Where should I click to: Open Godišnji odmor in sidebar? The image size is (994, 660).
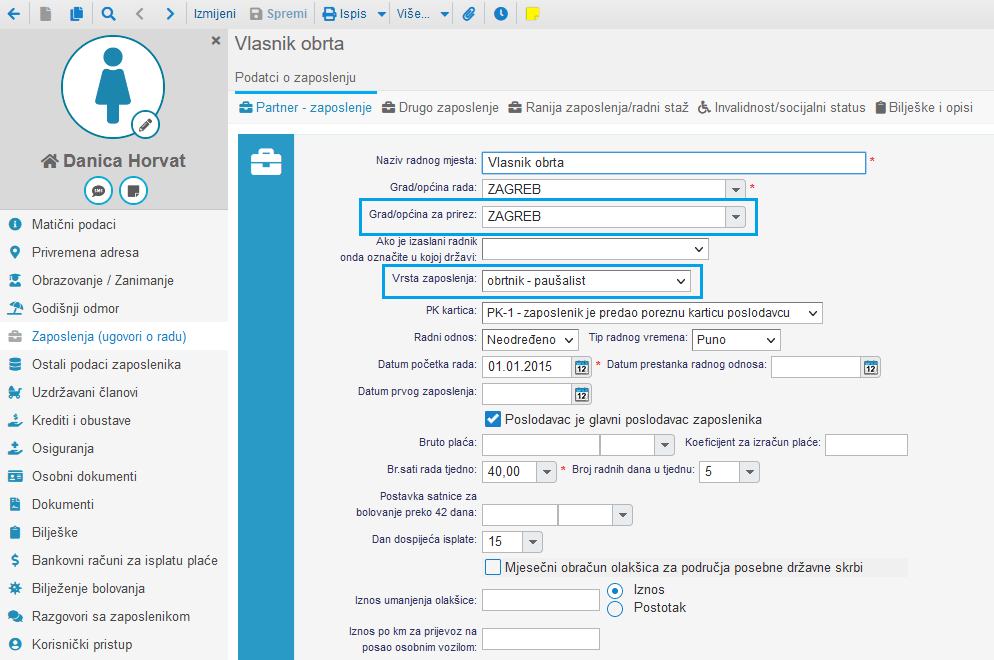click(75, 309)
